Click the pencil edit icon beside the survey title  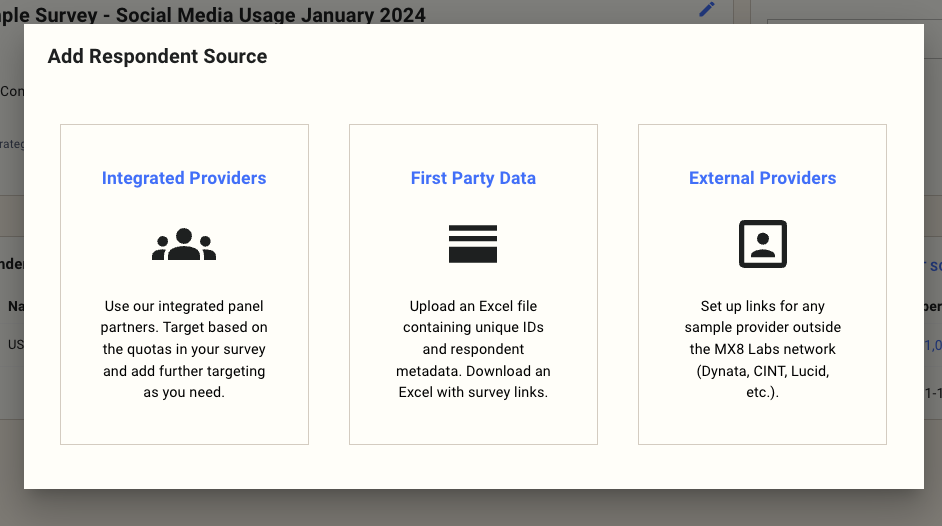coord(707,10)
